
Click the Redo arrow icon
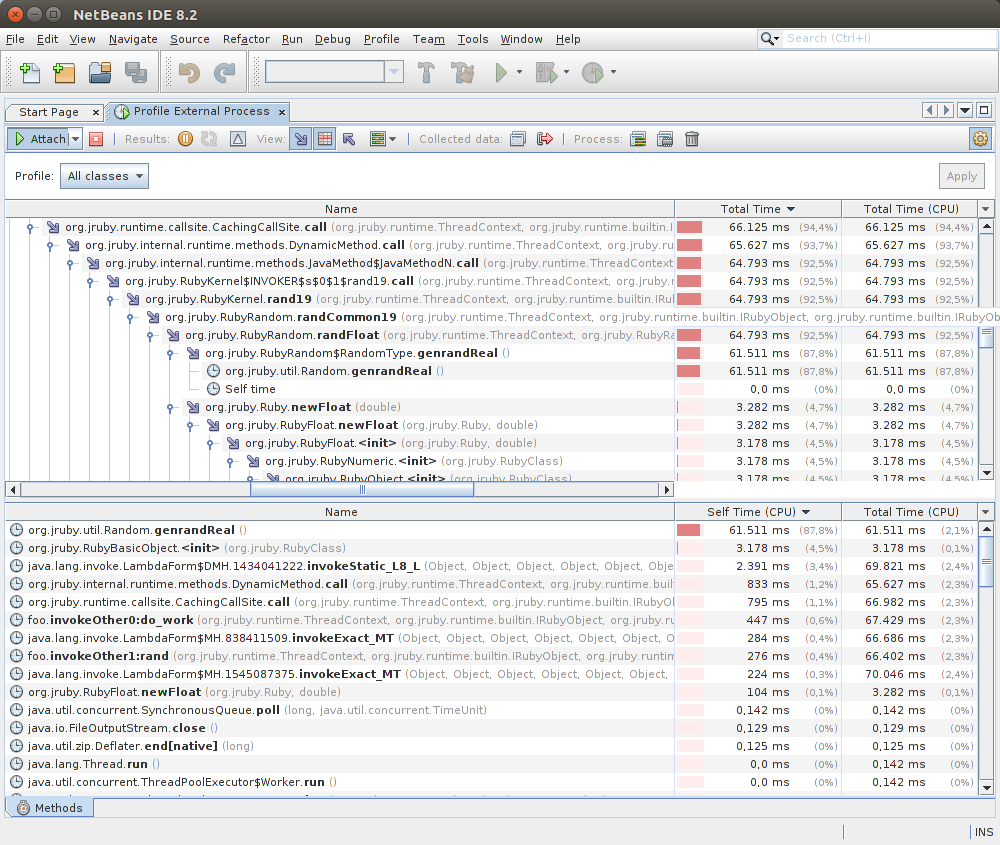pos(224,73)
